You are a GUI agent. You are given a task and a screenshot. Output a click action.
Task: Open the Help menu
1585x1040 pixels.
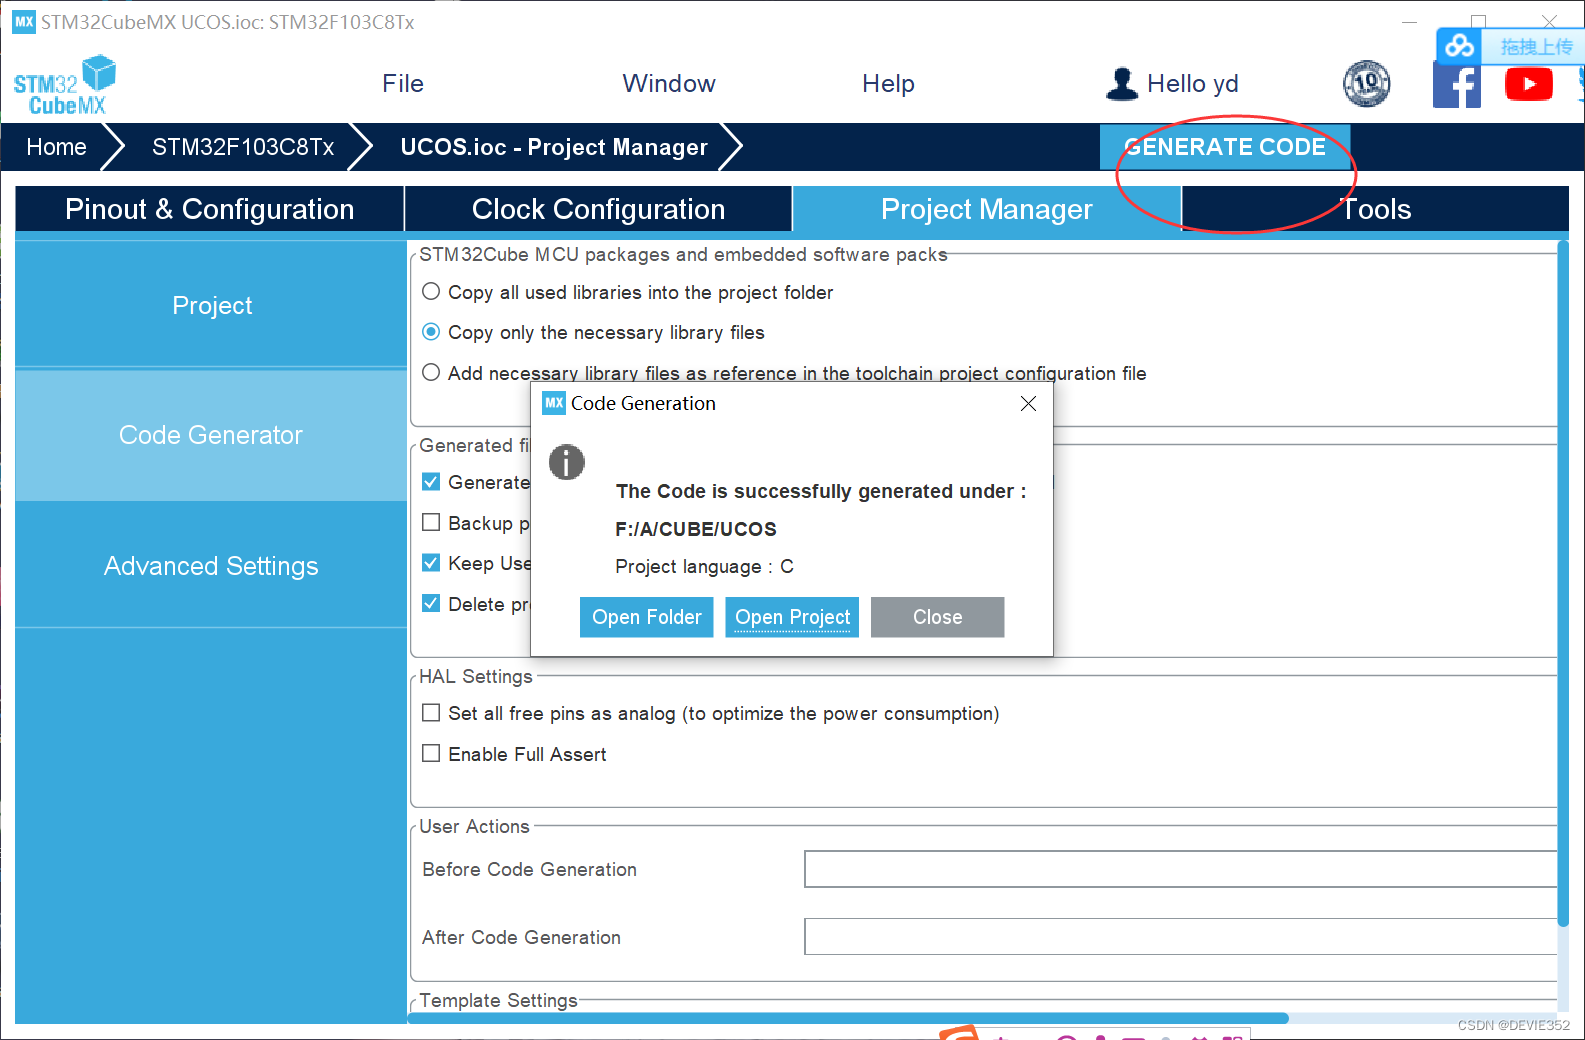(888, 84)
